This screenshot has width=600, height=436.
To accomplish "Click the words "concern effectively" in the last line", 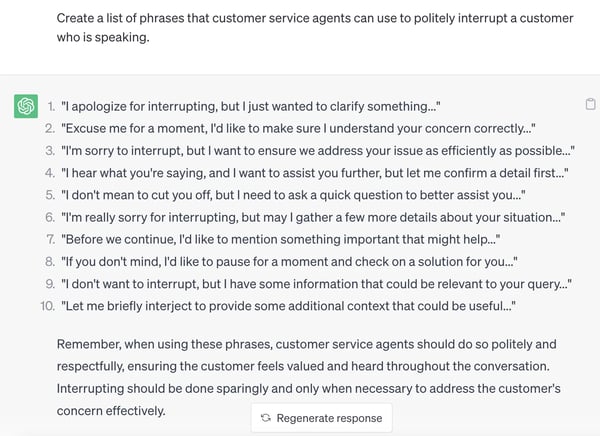I will (110, 411).
